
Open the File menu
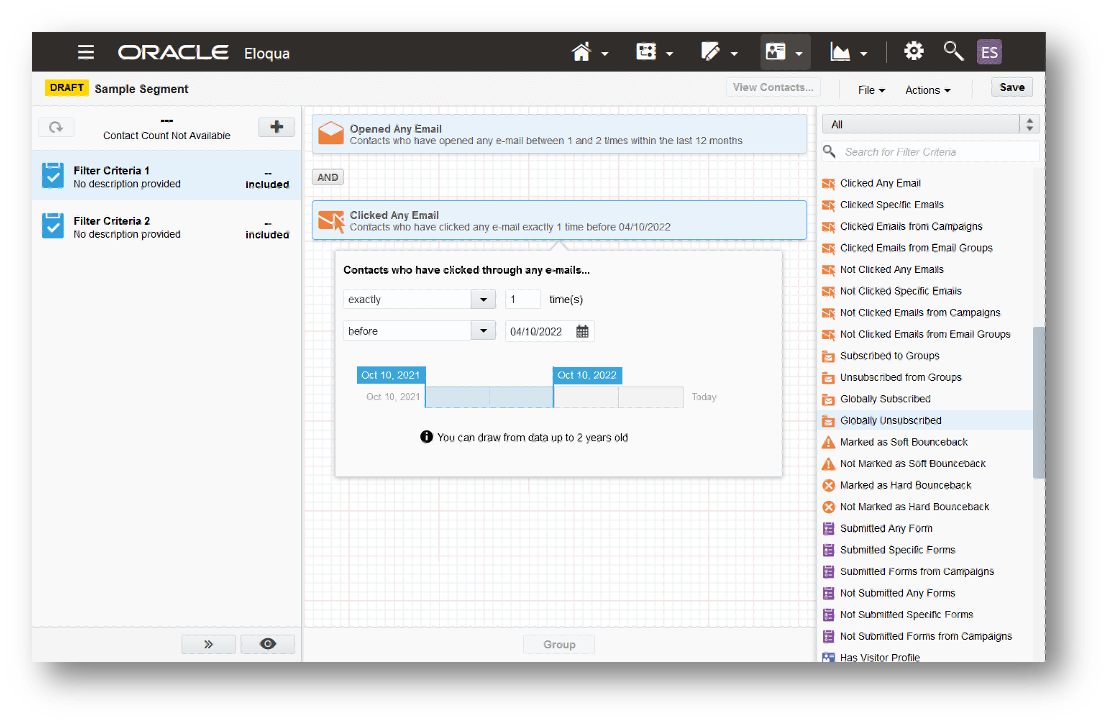click(x=869, y=89)
